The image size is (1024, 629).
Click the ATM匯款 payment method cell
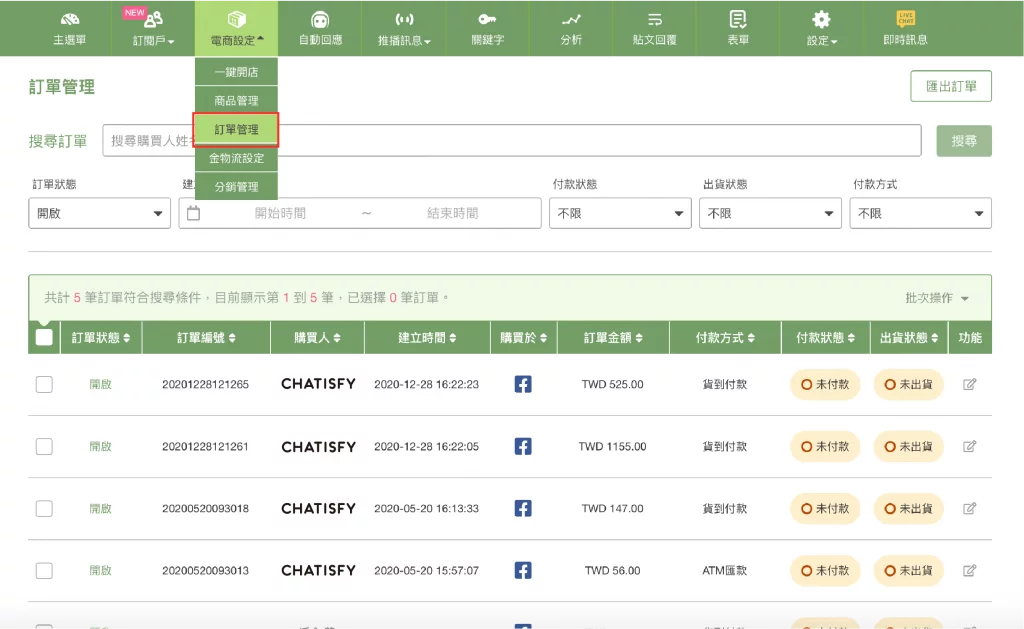click(724, 570)
